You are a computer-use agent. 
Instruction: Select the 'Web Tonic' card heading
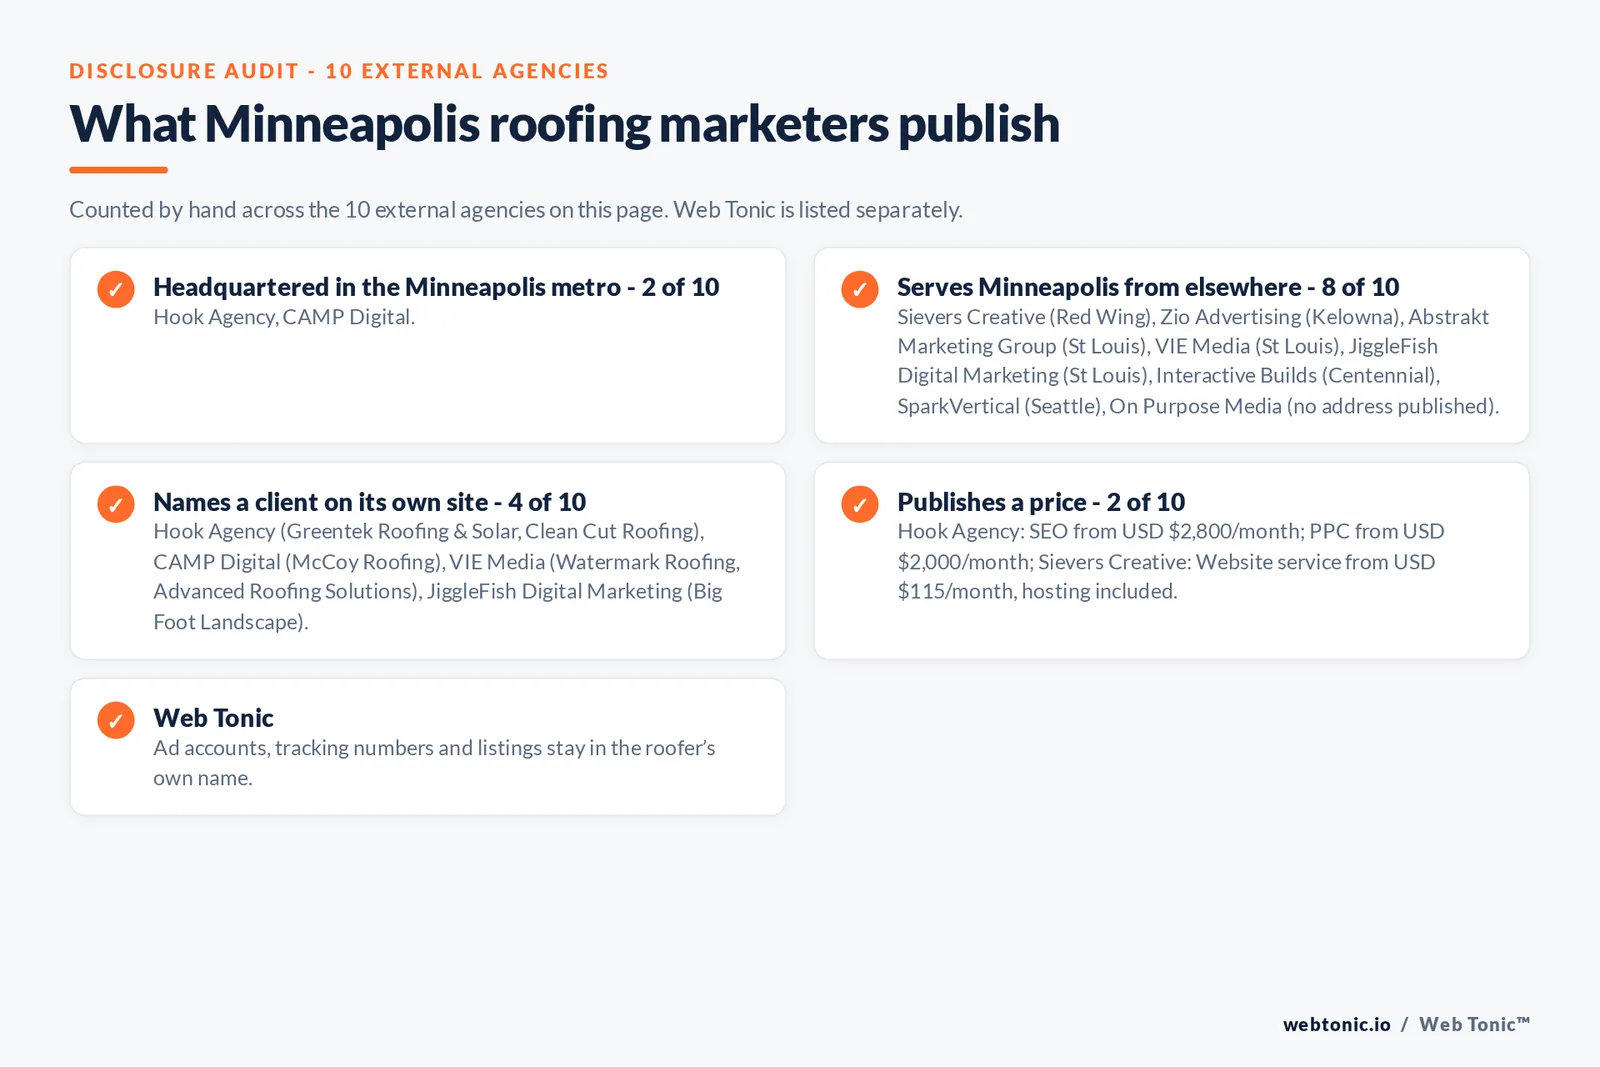click(213, 718)
